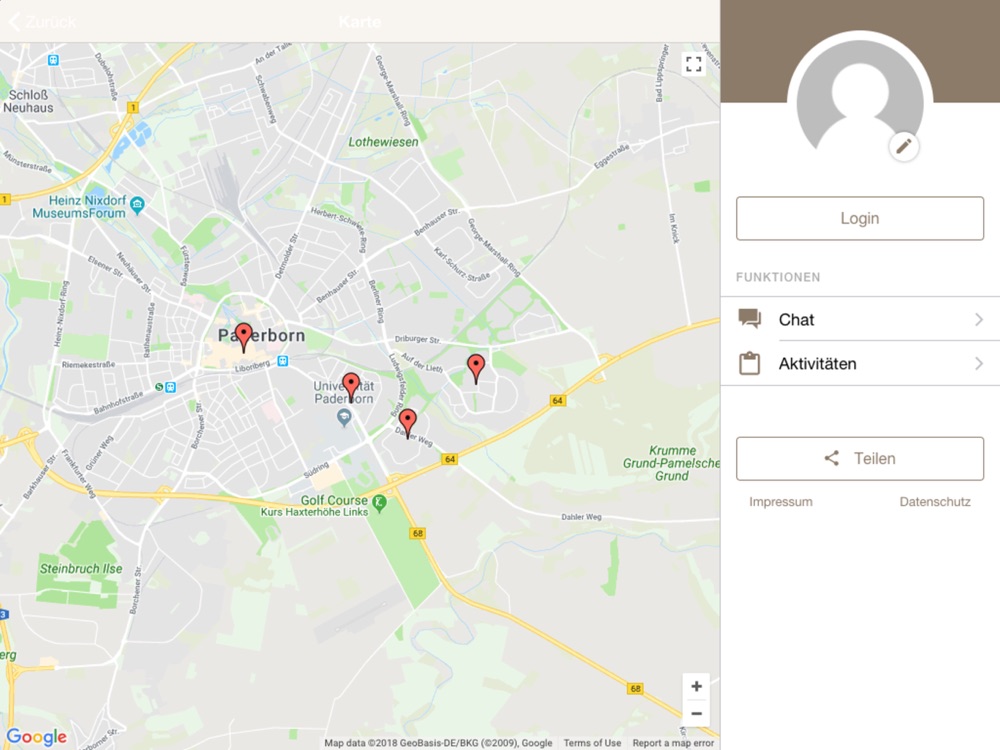The height and width of the screenshot is (750, 1000).
Task: Zoom in on the map
Action: (x=696, y=686)
